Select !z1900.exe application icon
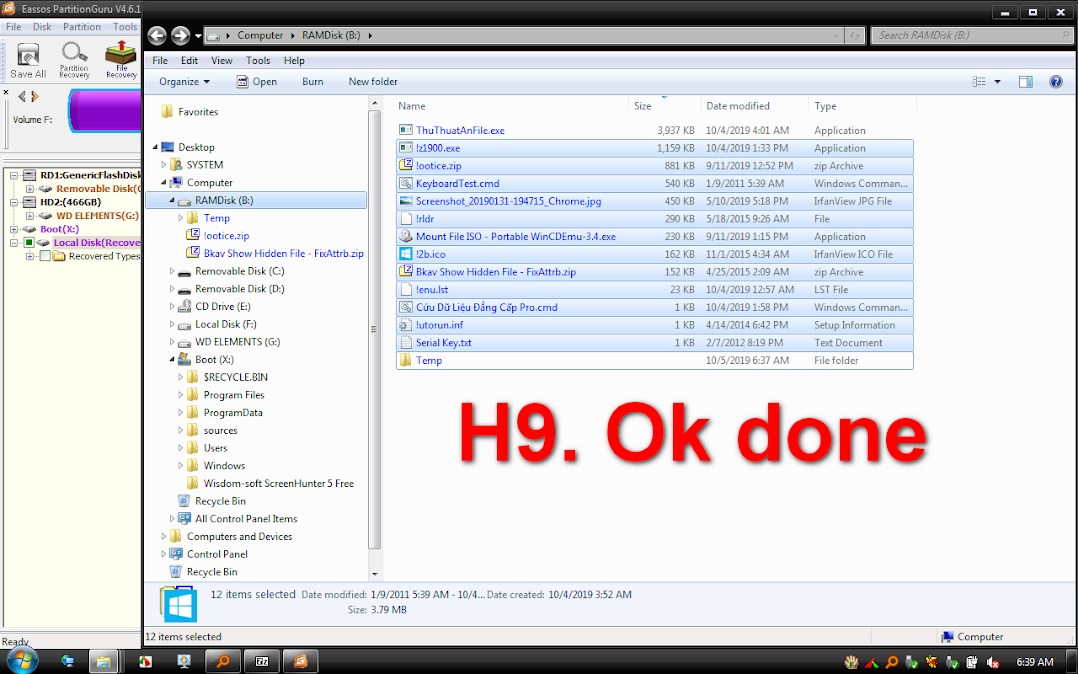1078x674 pixels. (406, 148)
